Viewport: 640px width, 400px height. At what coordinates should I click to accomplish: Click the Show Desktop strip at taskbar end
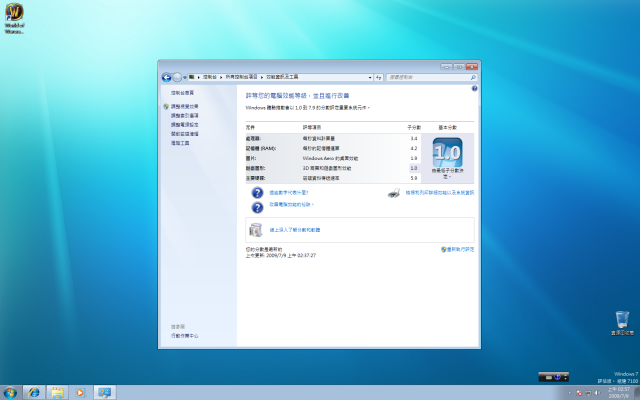[637, 393]
